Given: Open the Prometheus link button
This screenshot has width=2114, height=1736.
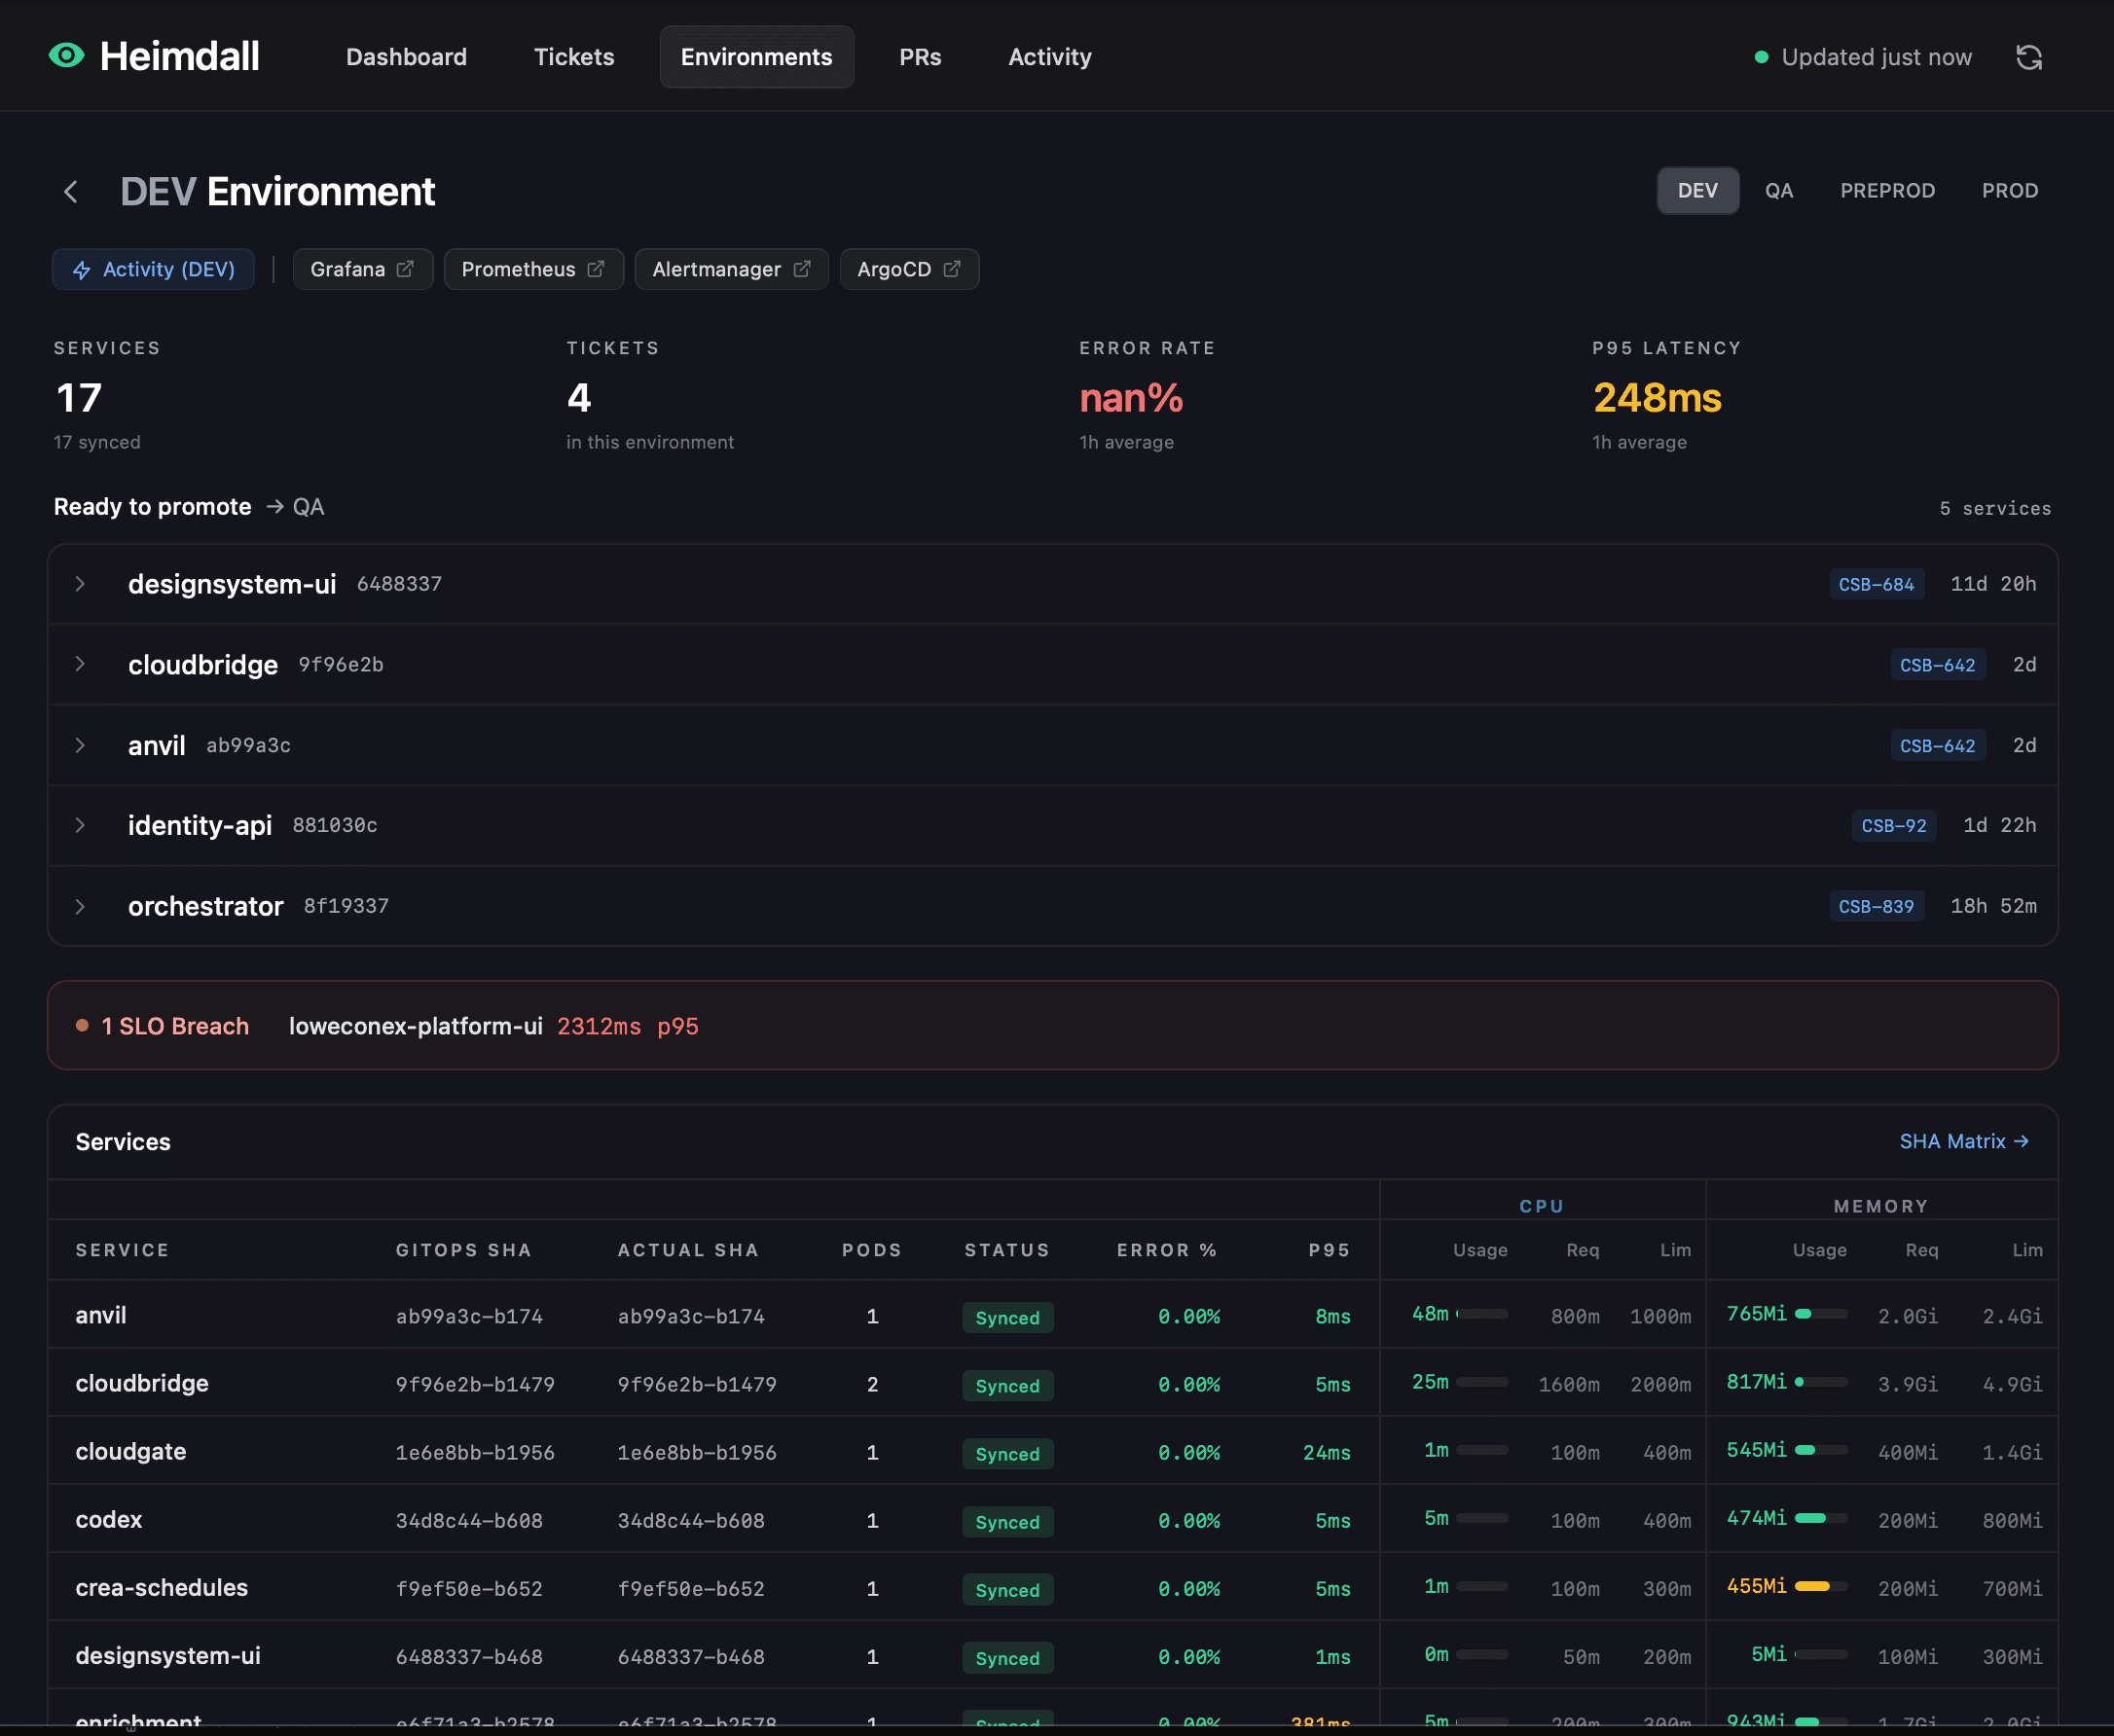Looking at the screenshot, I should (x=533, y=269).
